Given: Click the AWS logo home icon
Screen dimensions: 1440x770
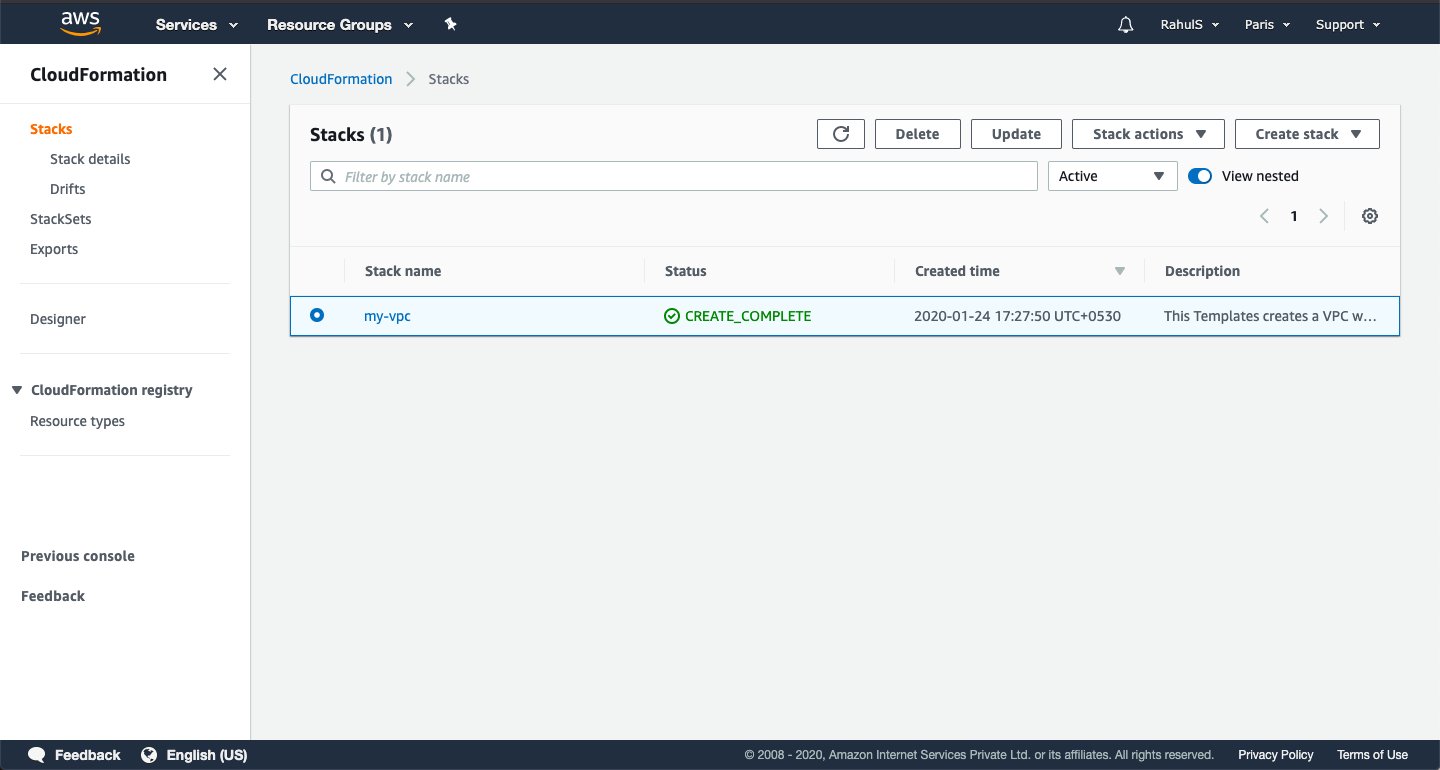Looking at the screenshot, I should (x=80, y=24).
